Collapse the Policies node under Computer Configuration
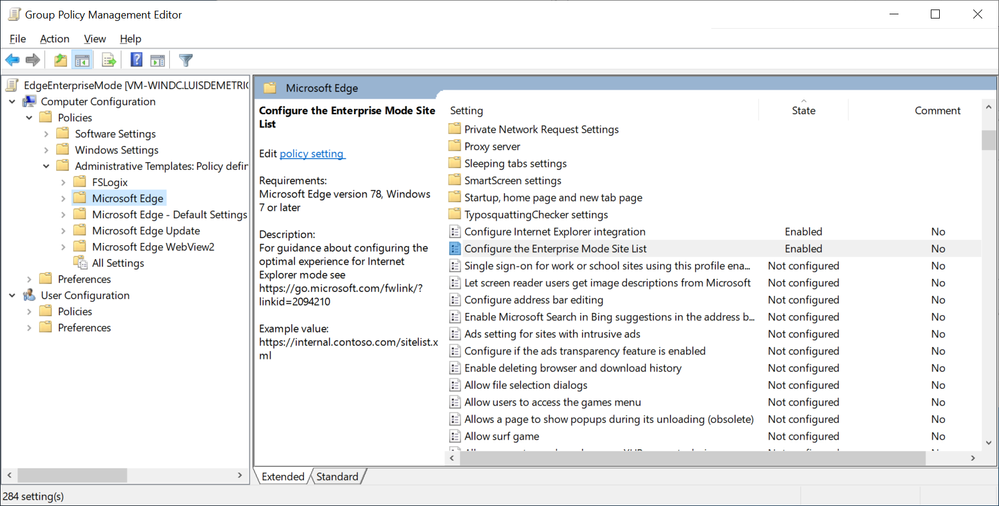The height and width of the screenshot is (506, 999). pyautogui.click(x=29, y=117)
